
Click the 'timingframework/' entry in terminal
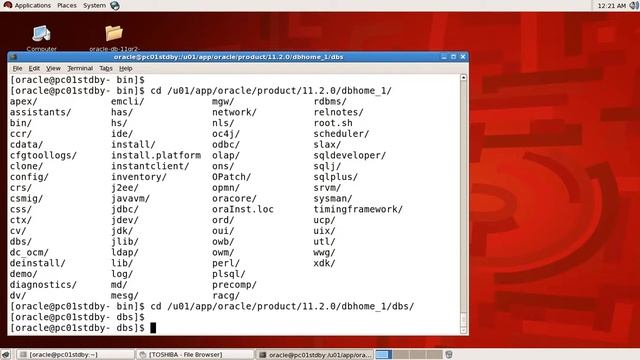pos(358,209)
